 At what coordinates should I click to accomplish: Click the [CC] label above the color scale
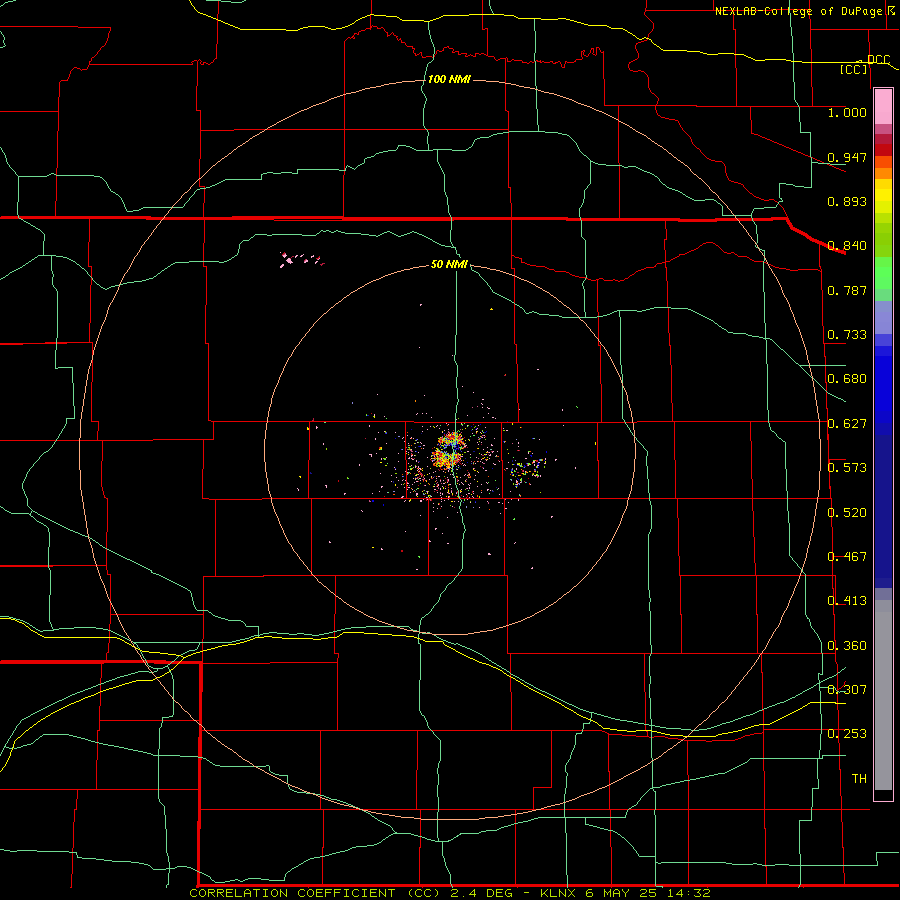pyautogui.click(x=854, y=69)
